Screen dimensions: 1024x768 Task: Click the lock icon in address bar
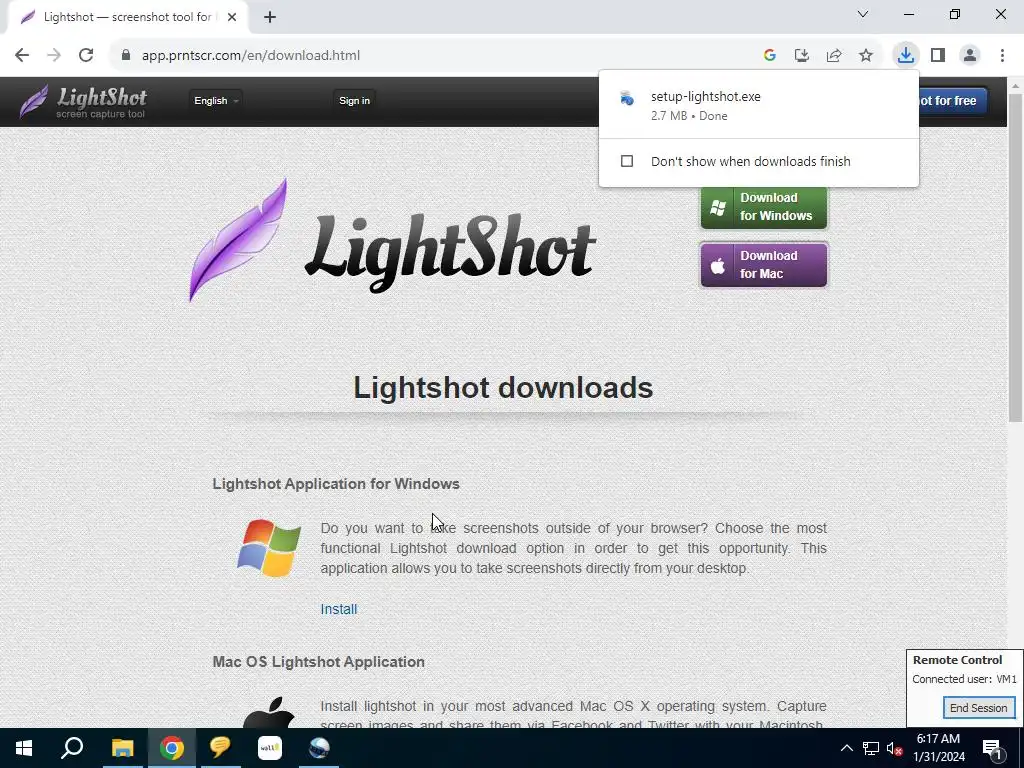125,56
